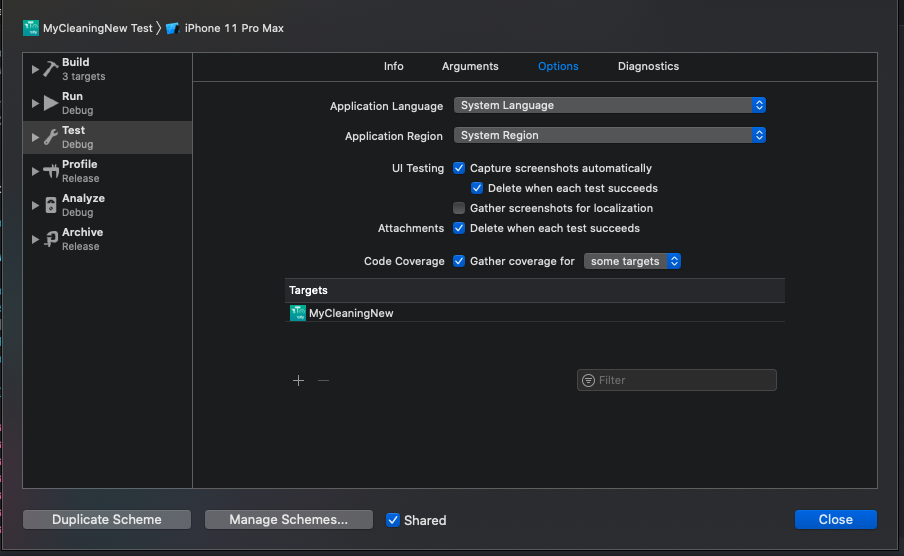Click the MyCleaningNew Test scheme icon
Screen dimensions: 904x556
[31, 28]
